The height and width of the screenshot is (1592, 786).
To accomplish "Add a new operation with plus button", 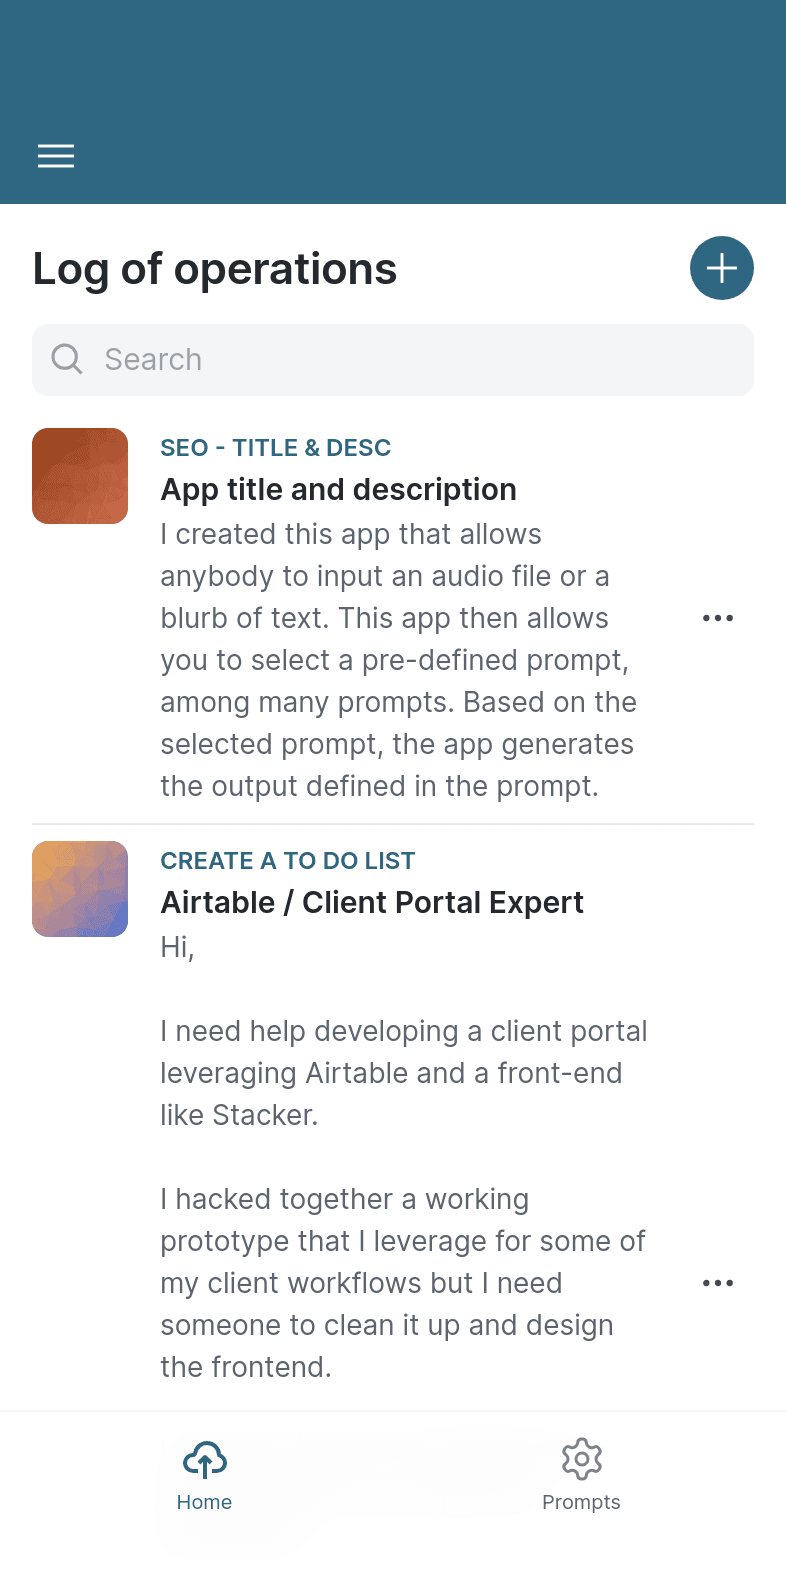I will [x=722, y=268].
